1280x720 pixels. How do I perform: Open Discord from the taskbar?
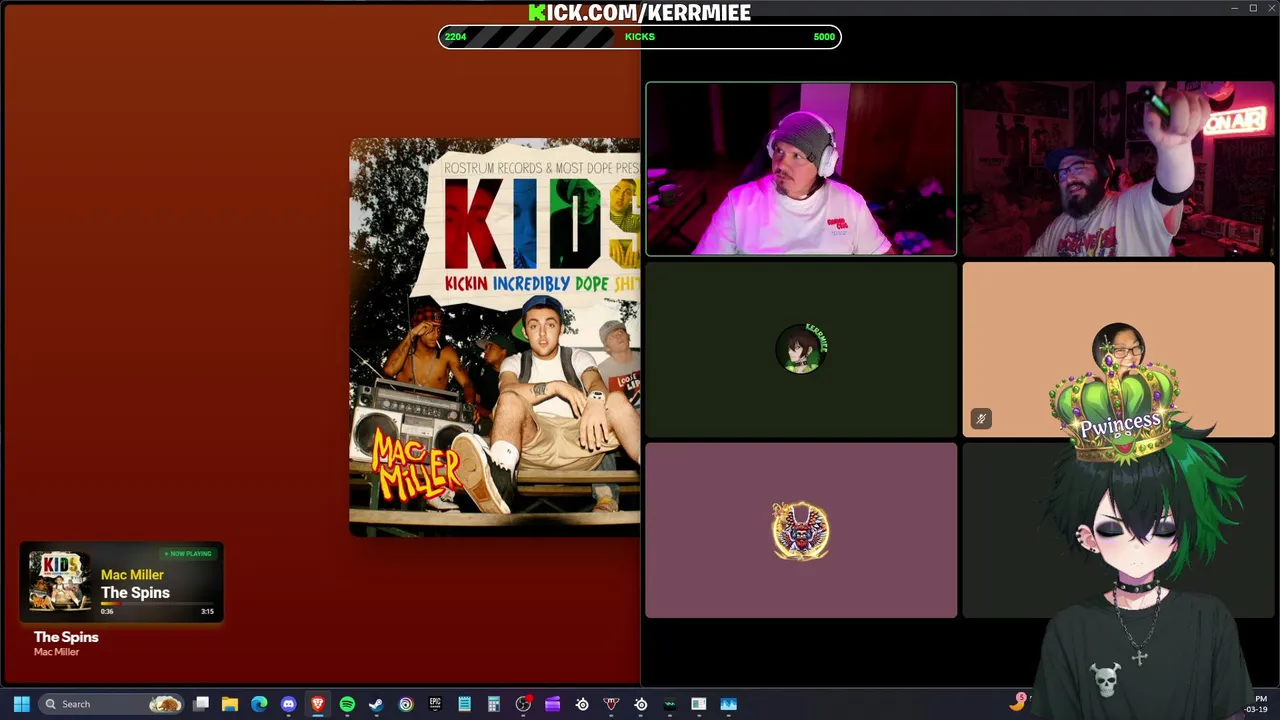[x=289, y=704]
